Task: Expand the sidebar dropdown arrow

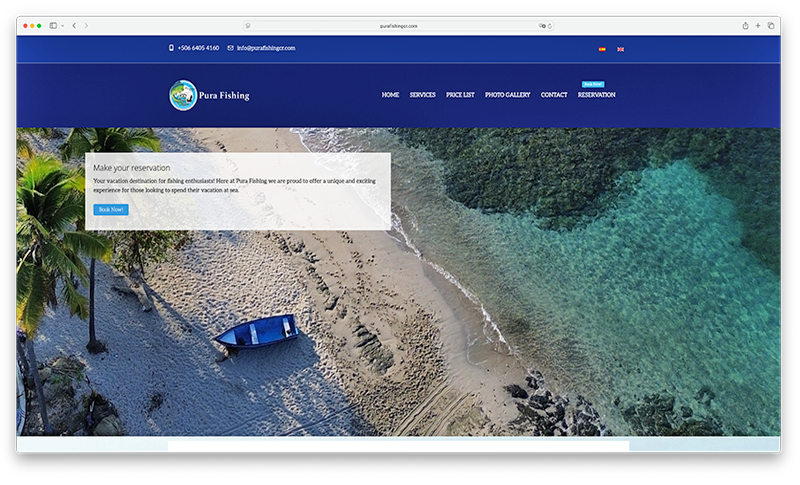Action: click(x=62, y=25)
